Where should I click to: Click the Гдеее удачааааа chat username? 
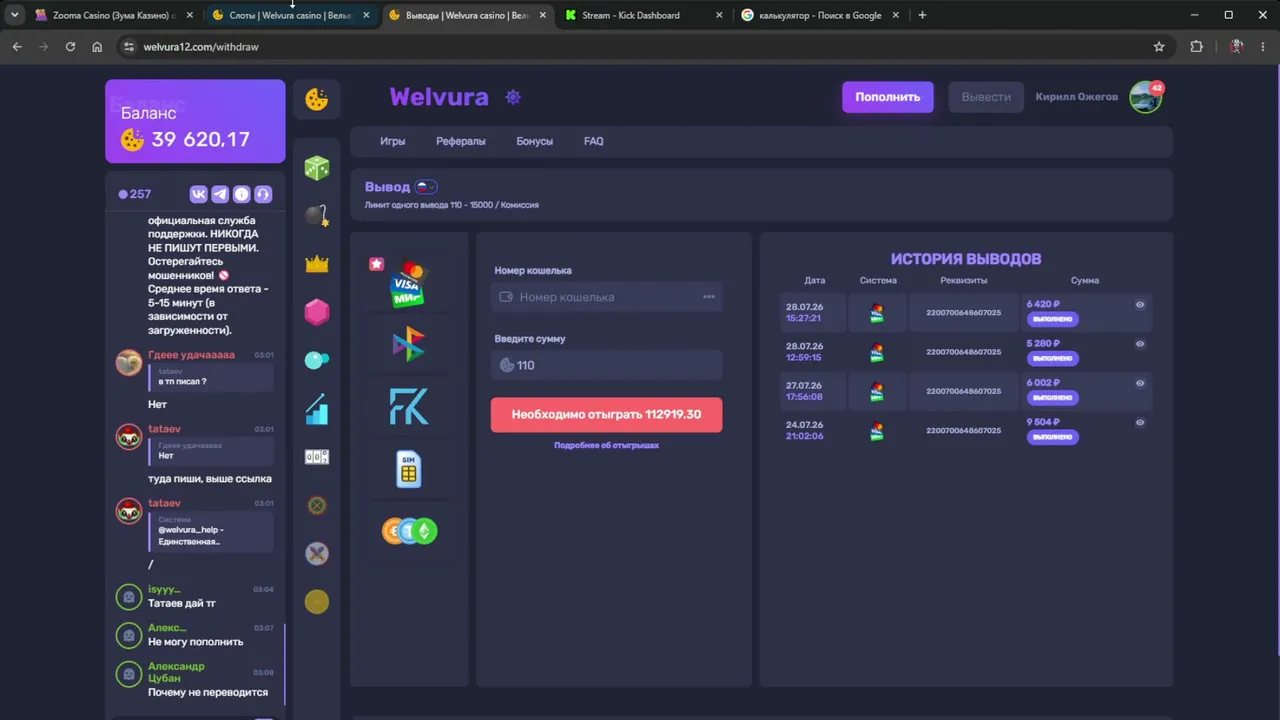point(191,355)
